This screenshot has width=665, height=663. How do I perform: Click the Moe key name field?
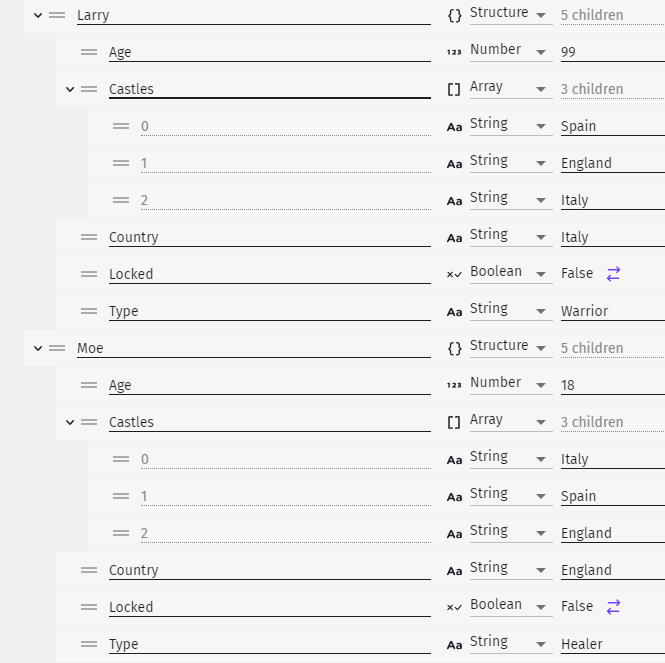[x=254, y=348]
